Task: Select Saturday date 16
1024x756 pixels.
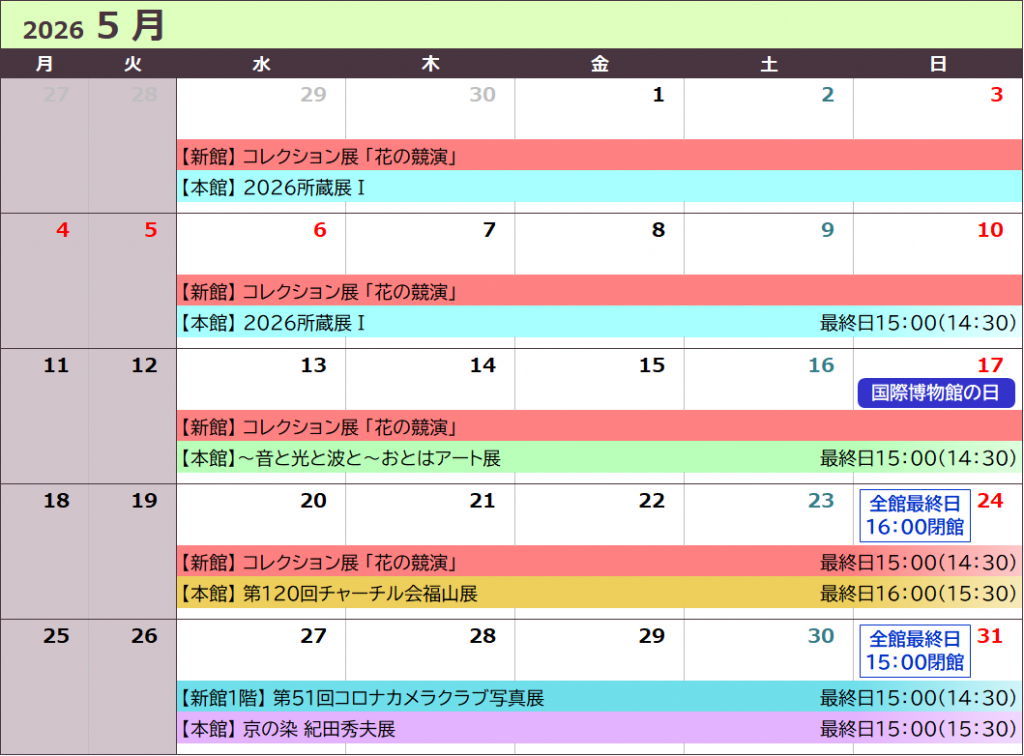Action: pos(820,365)
